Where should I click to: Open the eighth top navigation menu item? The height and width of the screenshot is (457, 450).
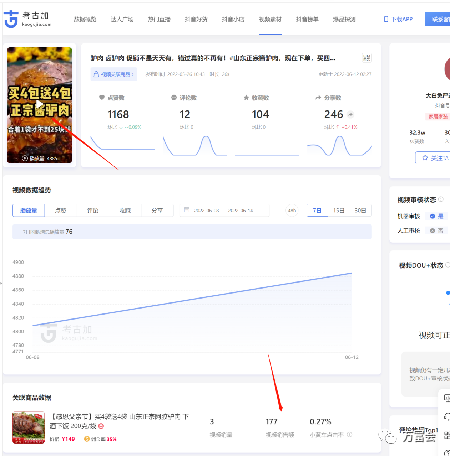tap(344, 19)
